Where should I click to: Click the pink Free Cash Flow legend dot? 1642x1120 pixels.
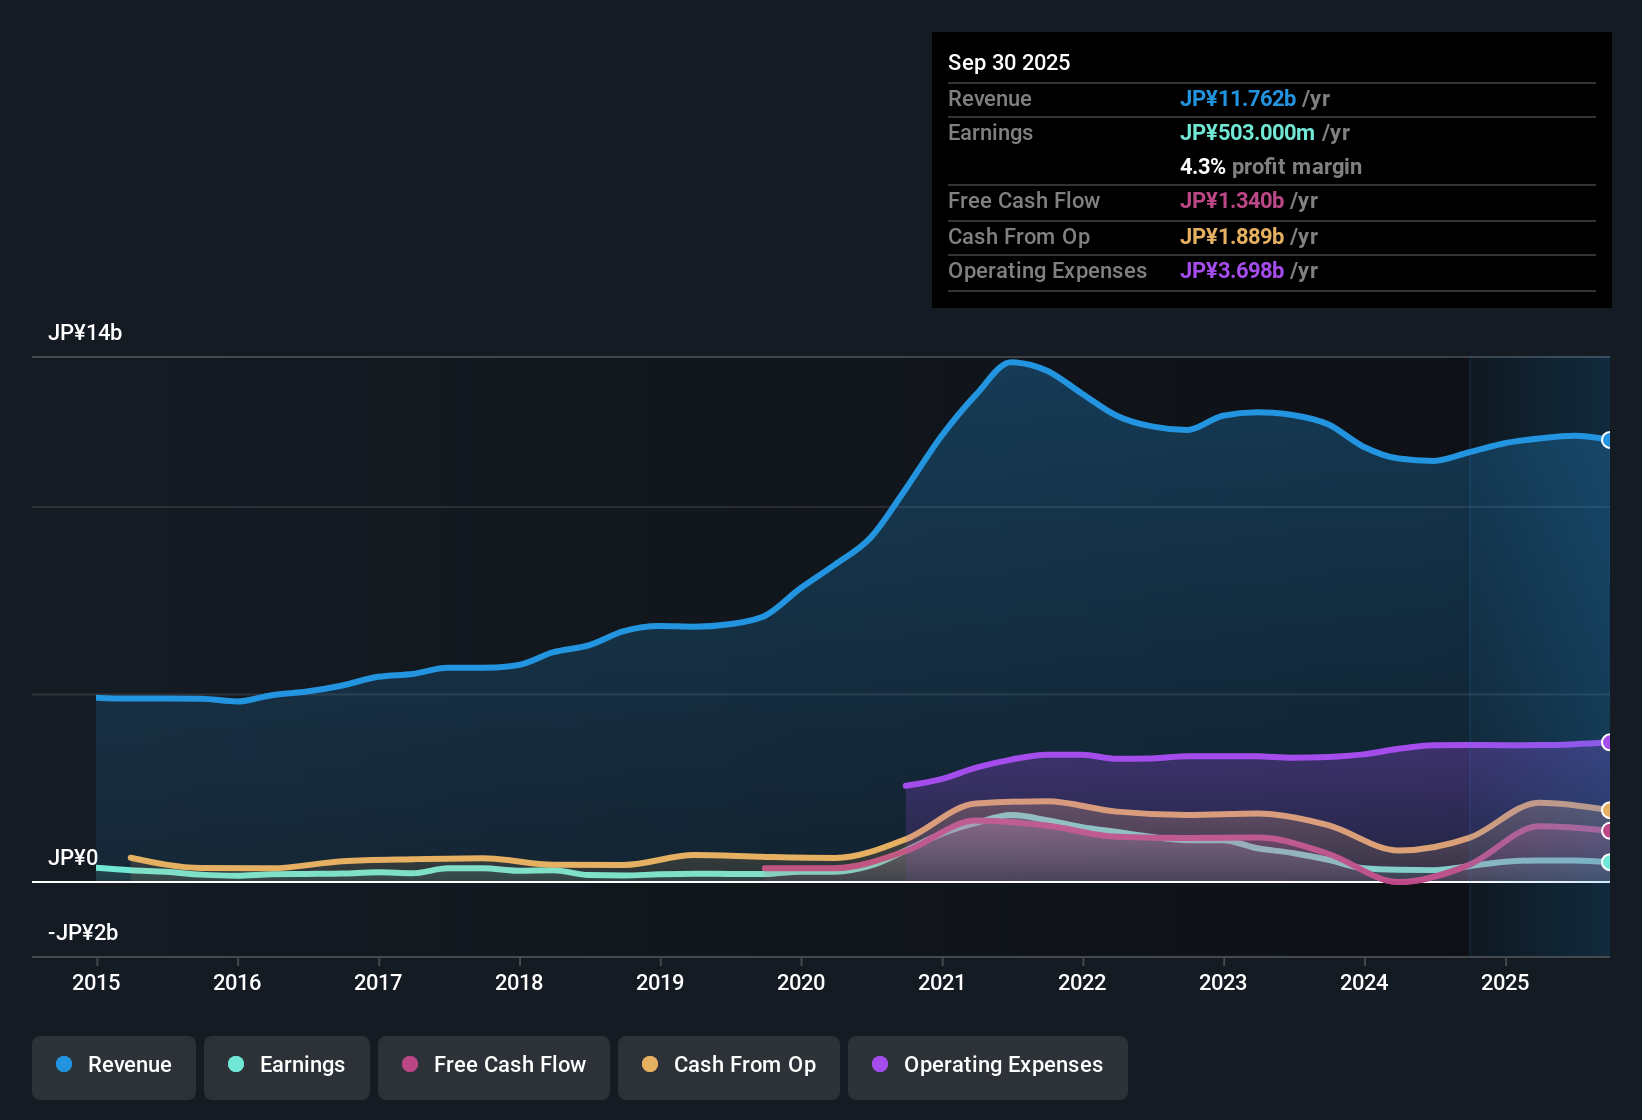409,1065
